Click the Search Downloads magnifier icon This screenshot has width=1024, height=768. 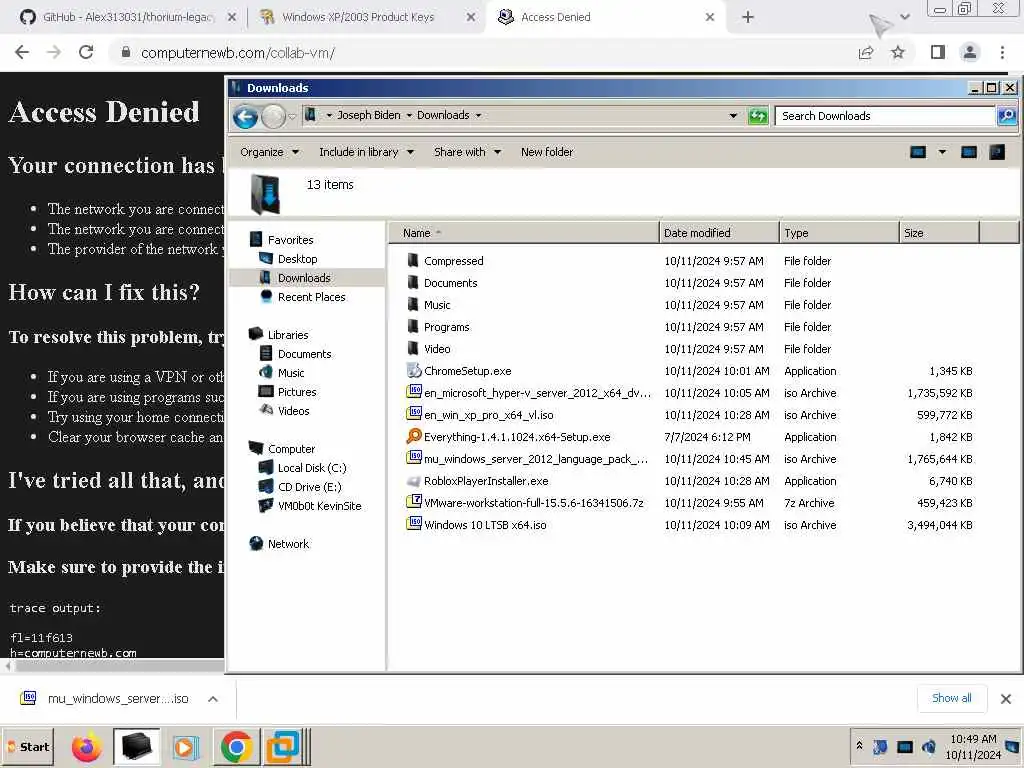(1006, 116)
